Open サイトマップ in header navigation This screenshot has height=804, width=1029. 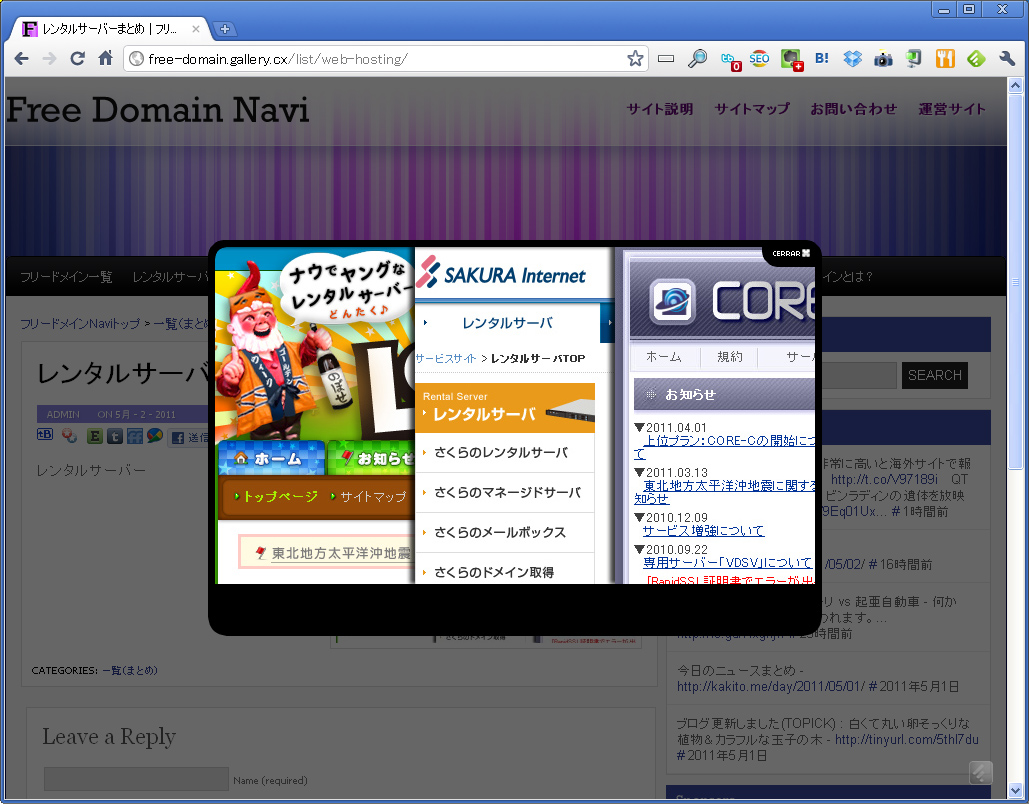click(751, 109)
